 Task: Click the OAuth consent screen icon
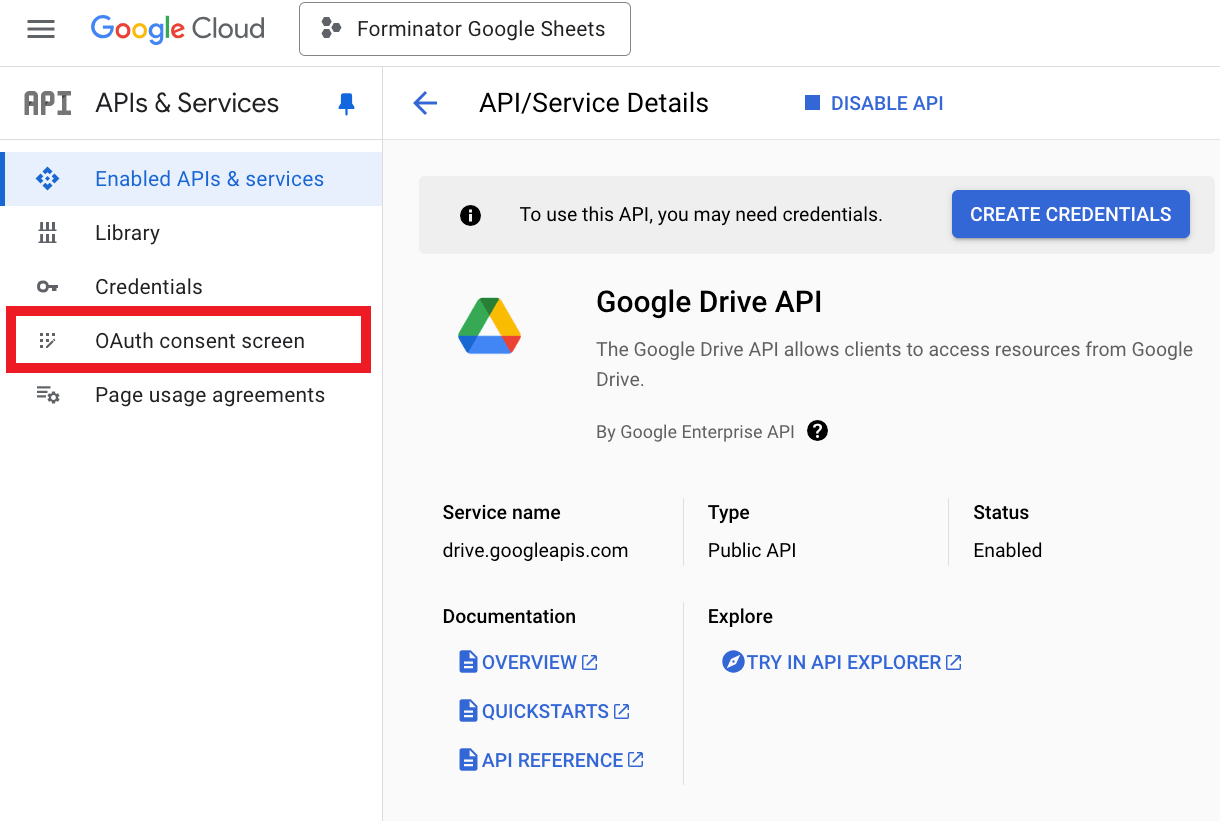(47, 341)
